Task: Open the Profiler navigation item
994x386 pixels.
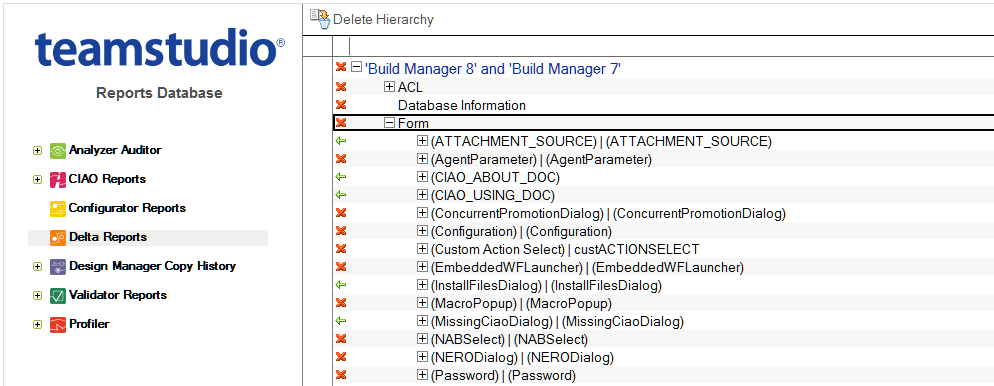Action: tap(89, 325)
